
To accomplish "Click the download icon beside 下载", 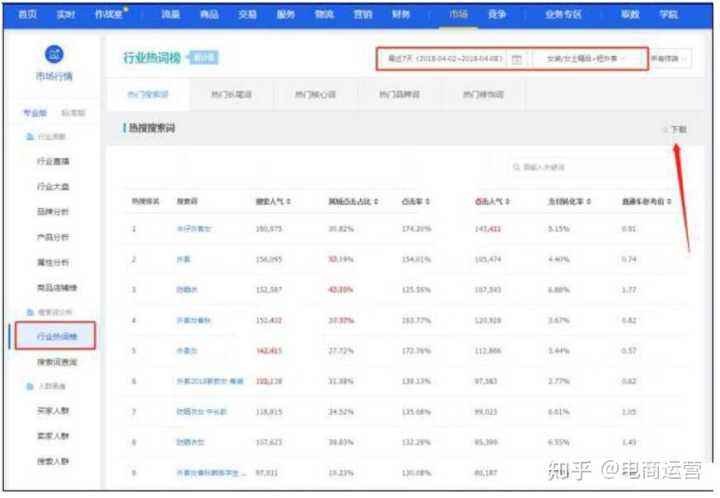I will pyautogui.click(x=664, y=130).
